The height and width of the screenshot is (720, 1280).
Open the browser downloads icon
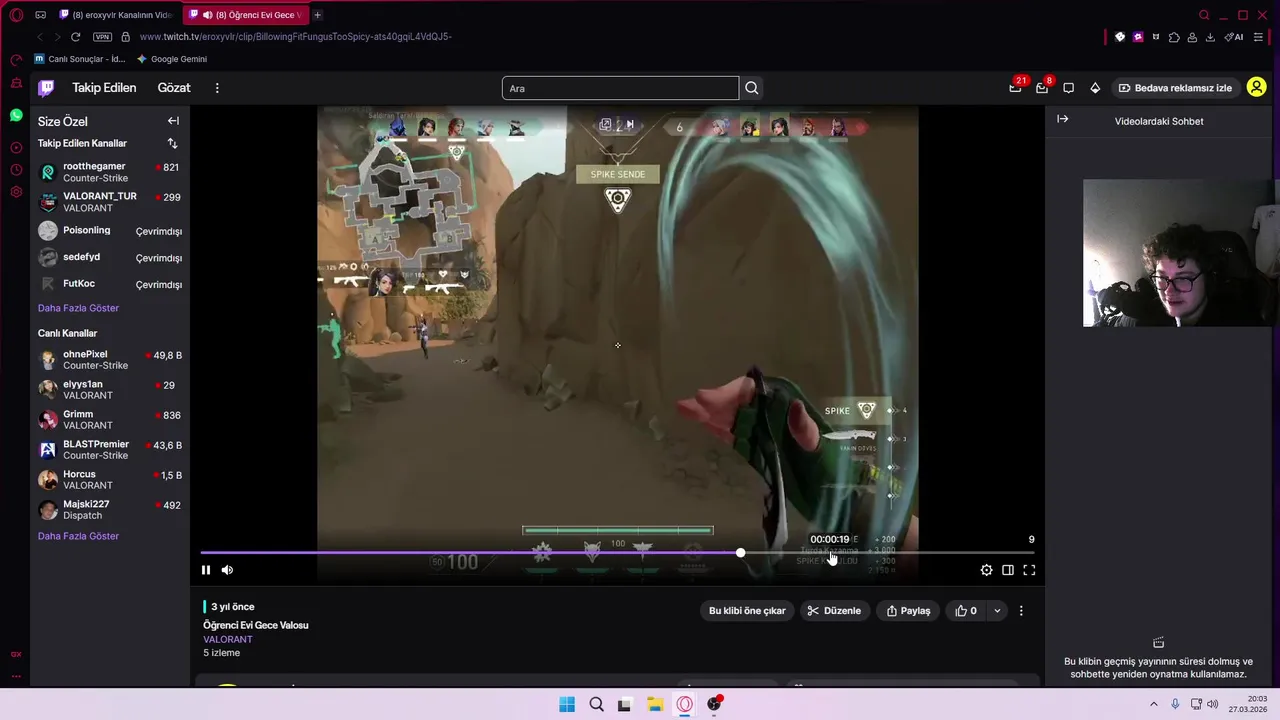[1210, 37]
